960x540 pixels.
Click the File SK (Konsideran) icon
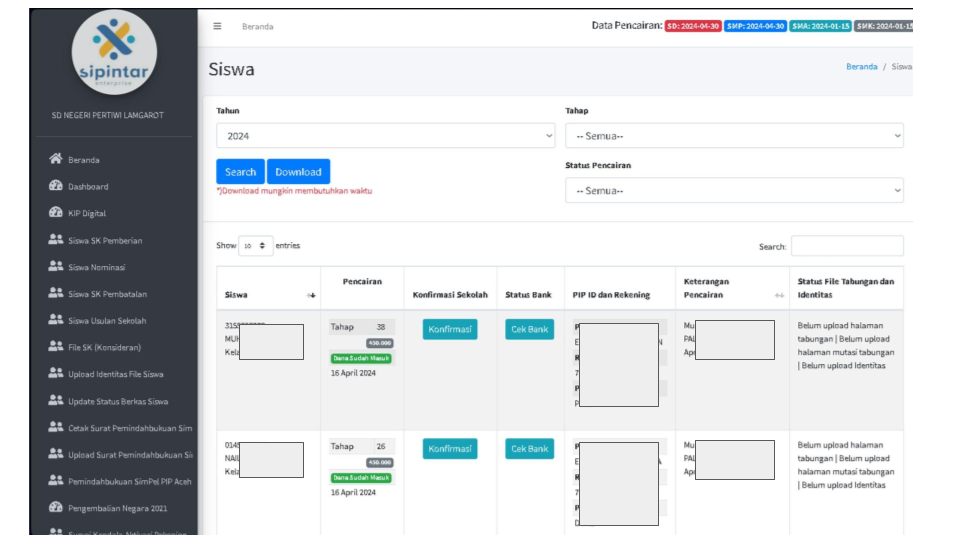[x=56, y=347]
